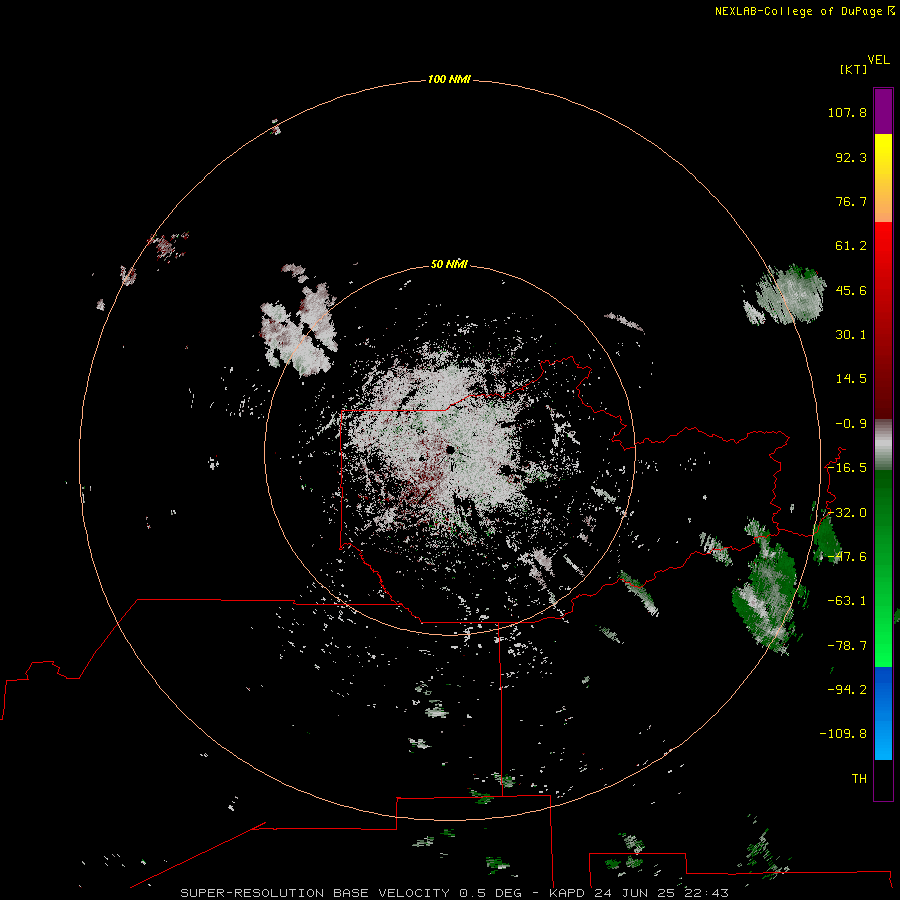Click the 45.6 legend value
Screen dimensions: 900x900
851,290
